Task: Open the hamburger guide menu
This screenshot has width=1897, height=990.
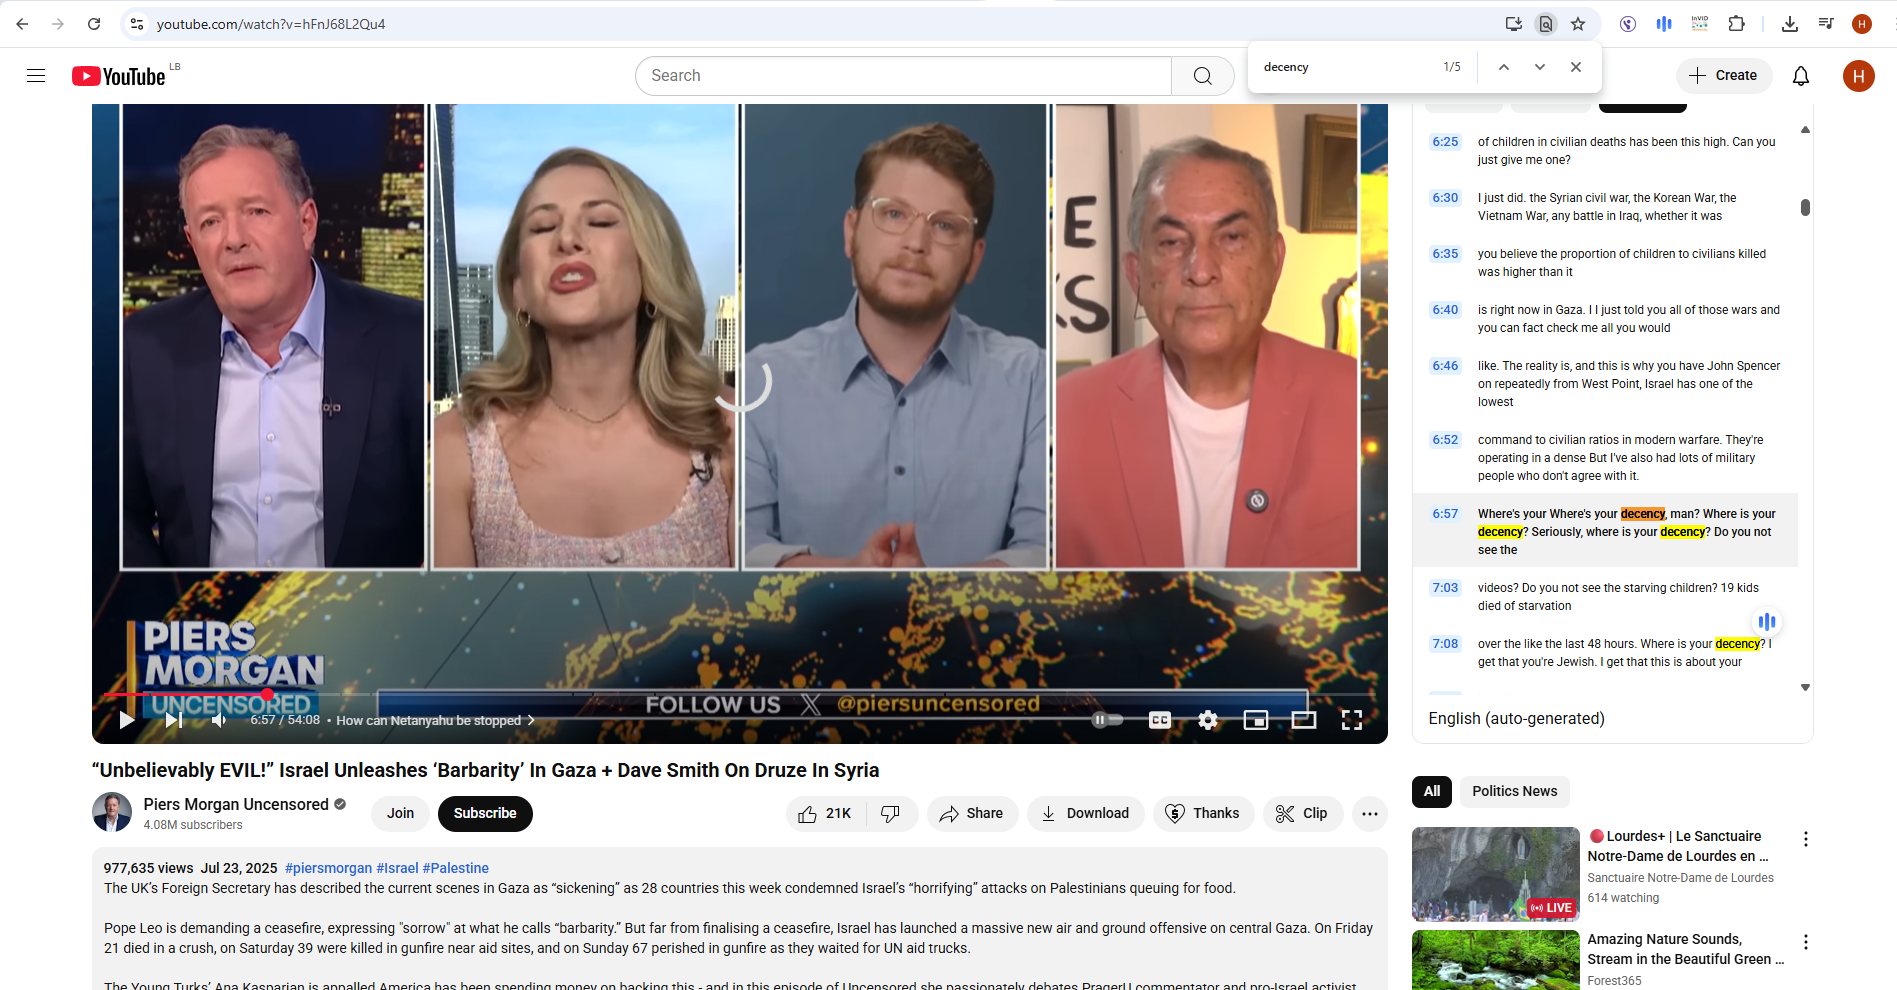Action: [36, 76]
